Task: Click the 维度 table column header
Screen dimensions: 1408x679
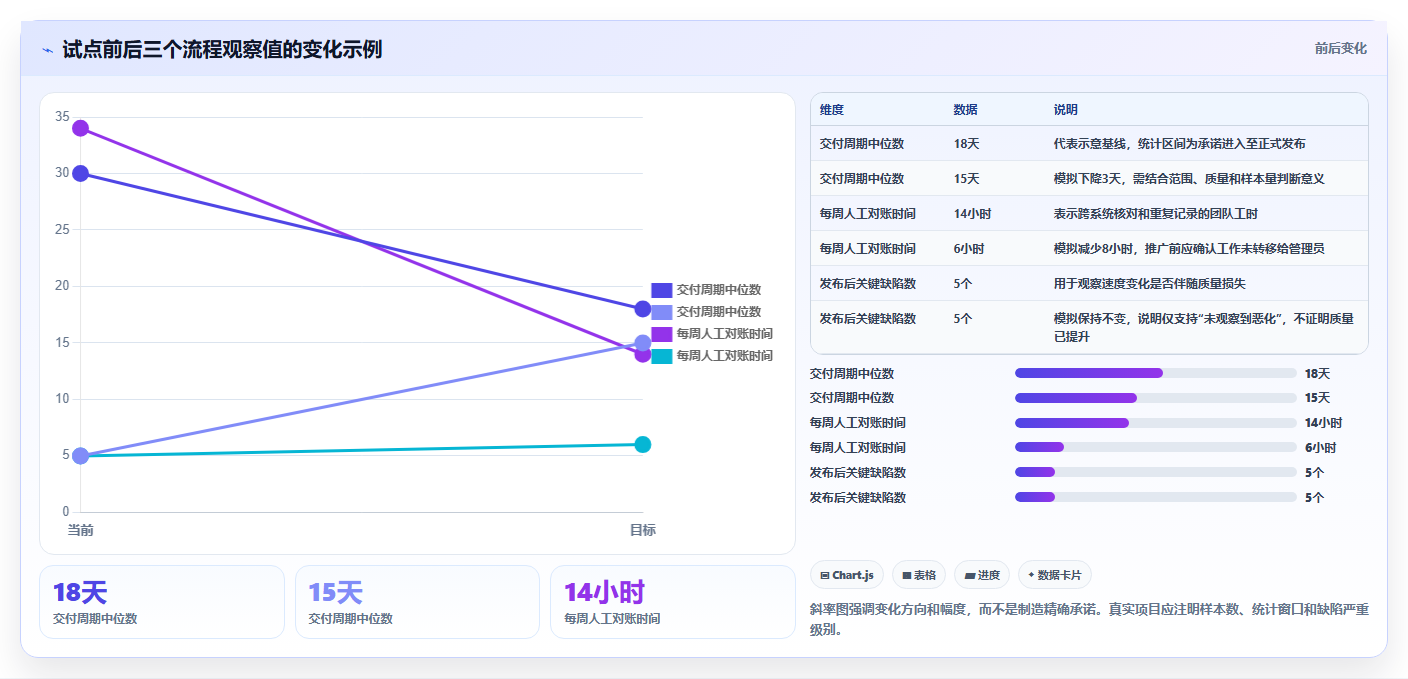Action: 832,110
